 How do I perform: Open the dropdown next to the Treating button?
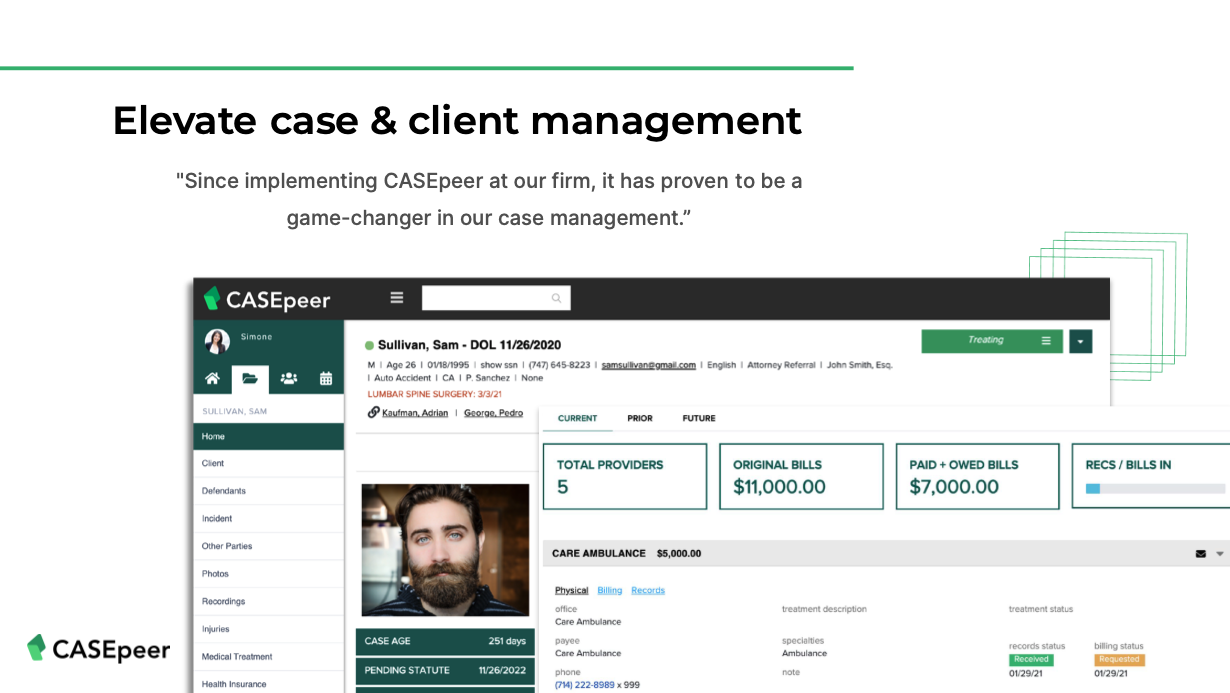(x=1080, y=341)
